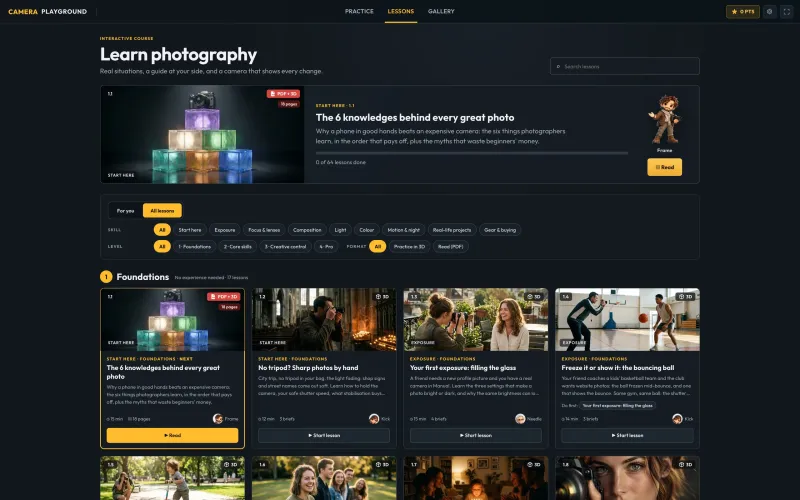Click the Frame guide character in hero banner

coord(664,119)
